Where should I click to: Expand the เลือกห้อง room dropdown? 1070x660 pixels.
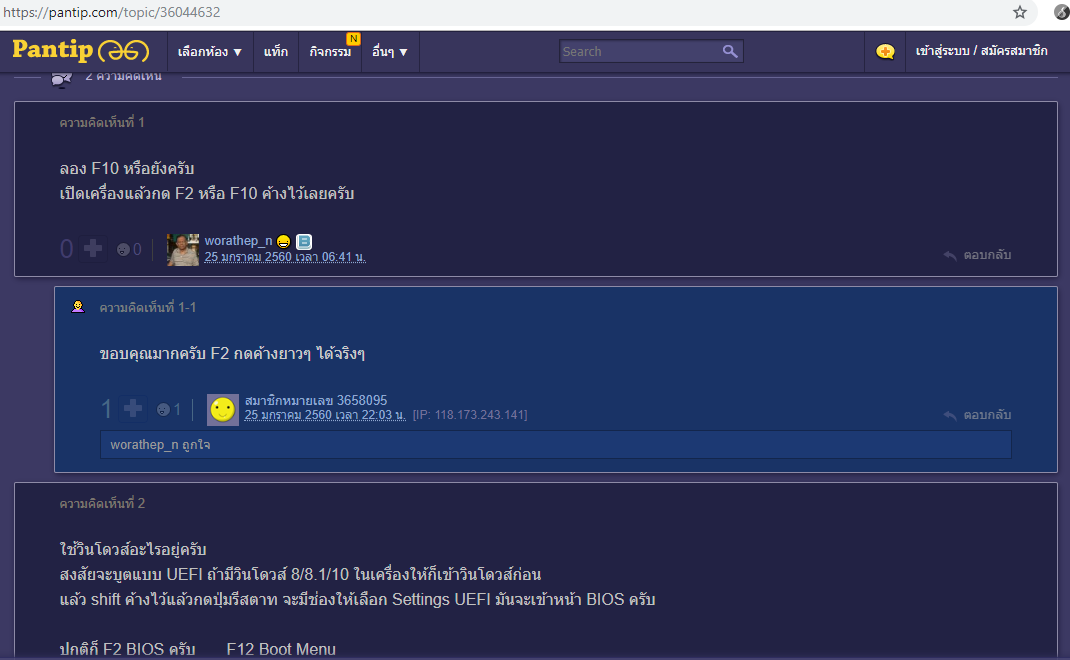tap(210, 52)
